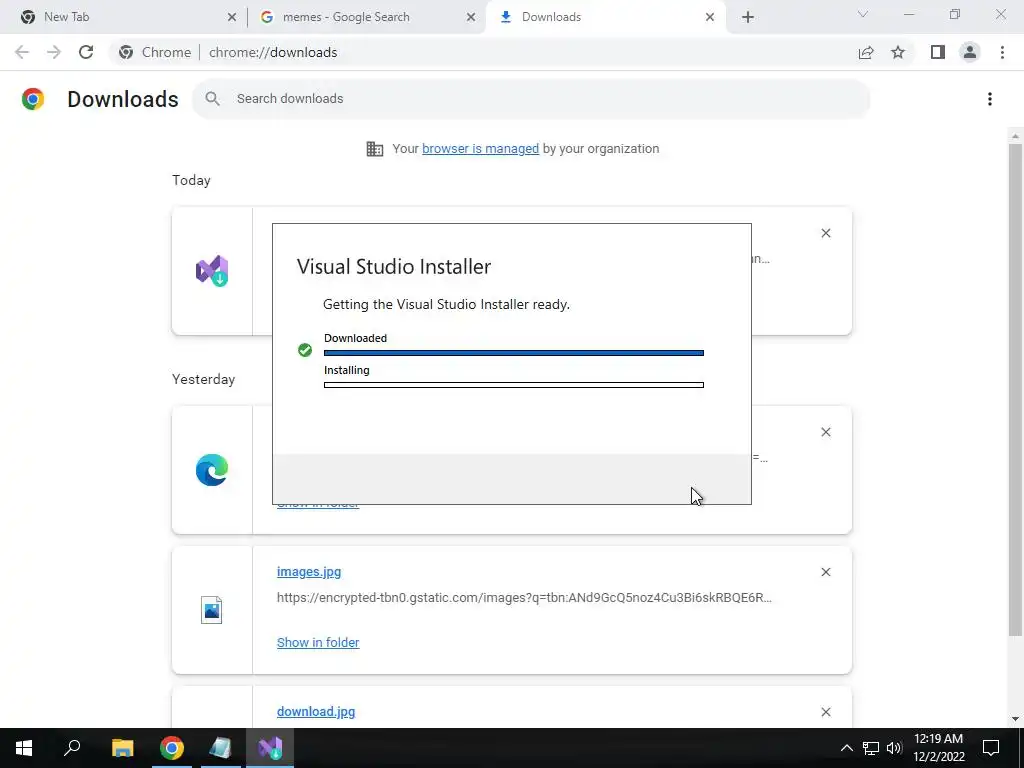Image resolution: width=1024 pixels, height=768 pixels.
Task: Select the Downloads browser tab
Action: pos(605,17)
